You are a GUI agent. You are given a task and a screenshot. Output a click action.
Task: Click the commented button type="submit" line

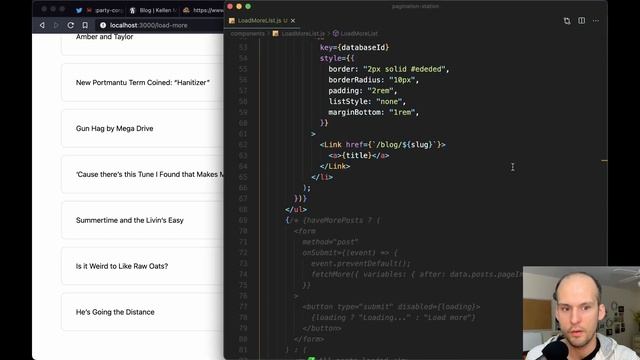click(391, 307)
